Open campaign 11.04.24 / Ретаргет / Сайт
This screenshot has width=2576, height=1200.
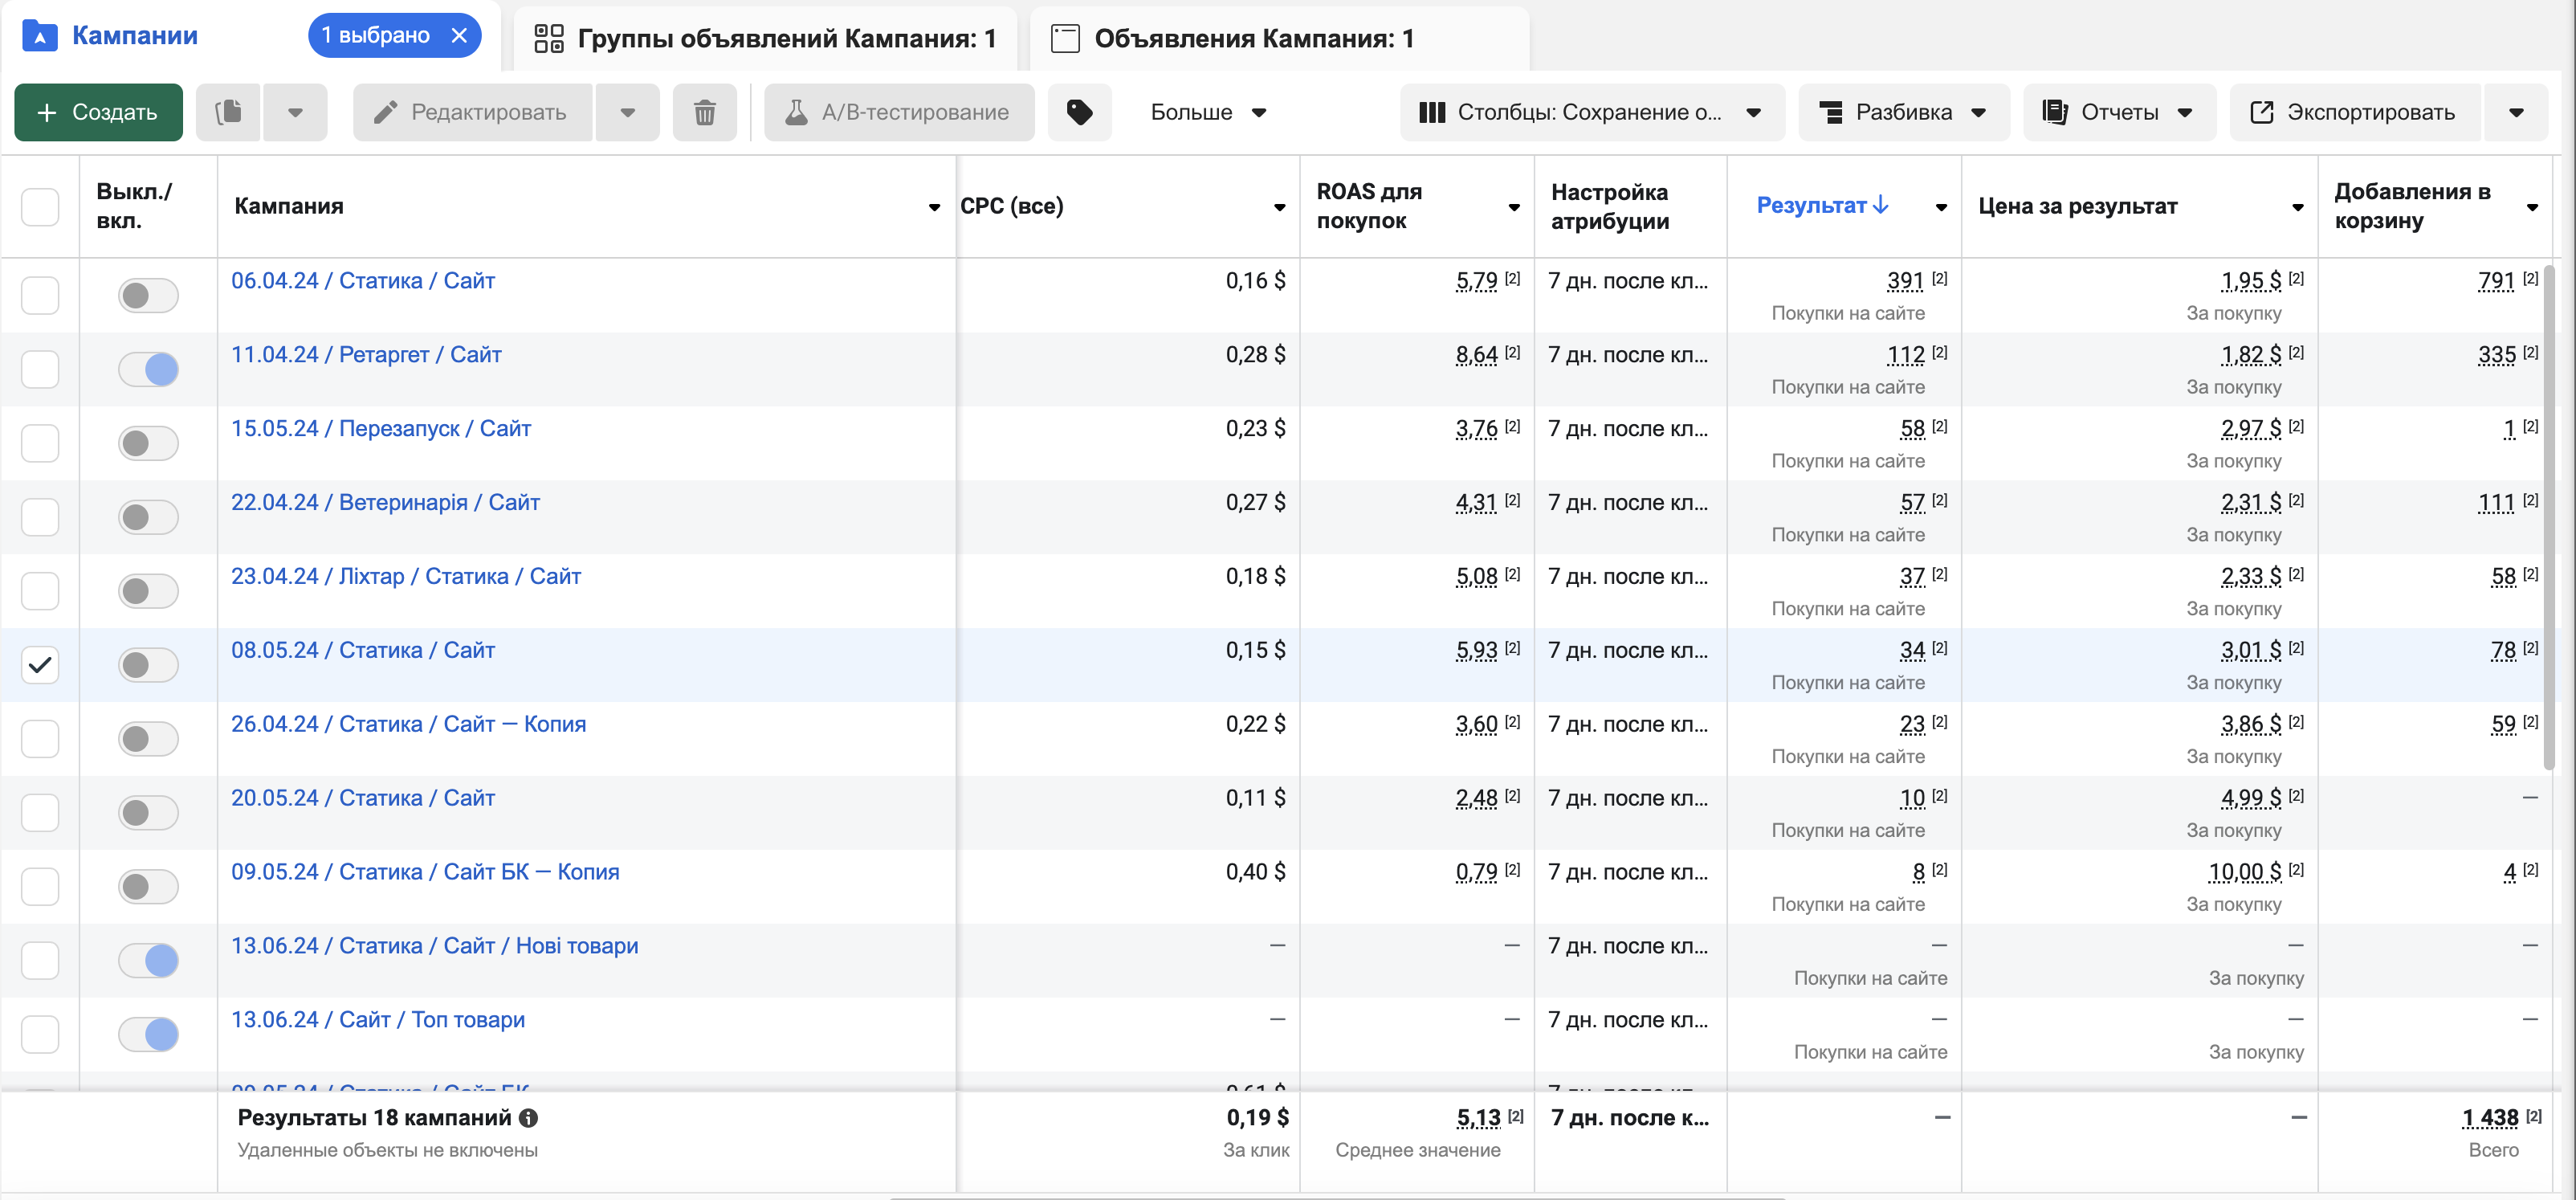(366, 354)
